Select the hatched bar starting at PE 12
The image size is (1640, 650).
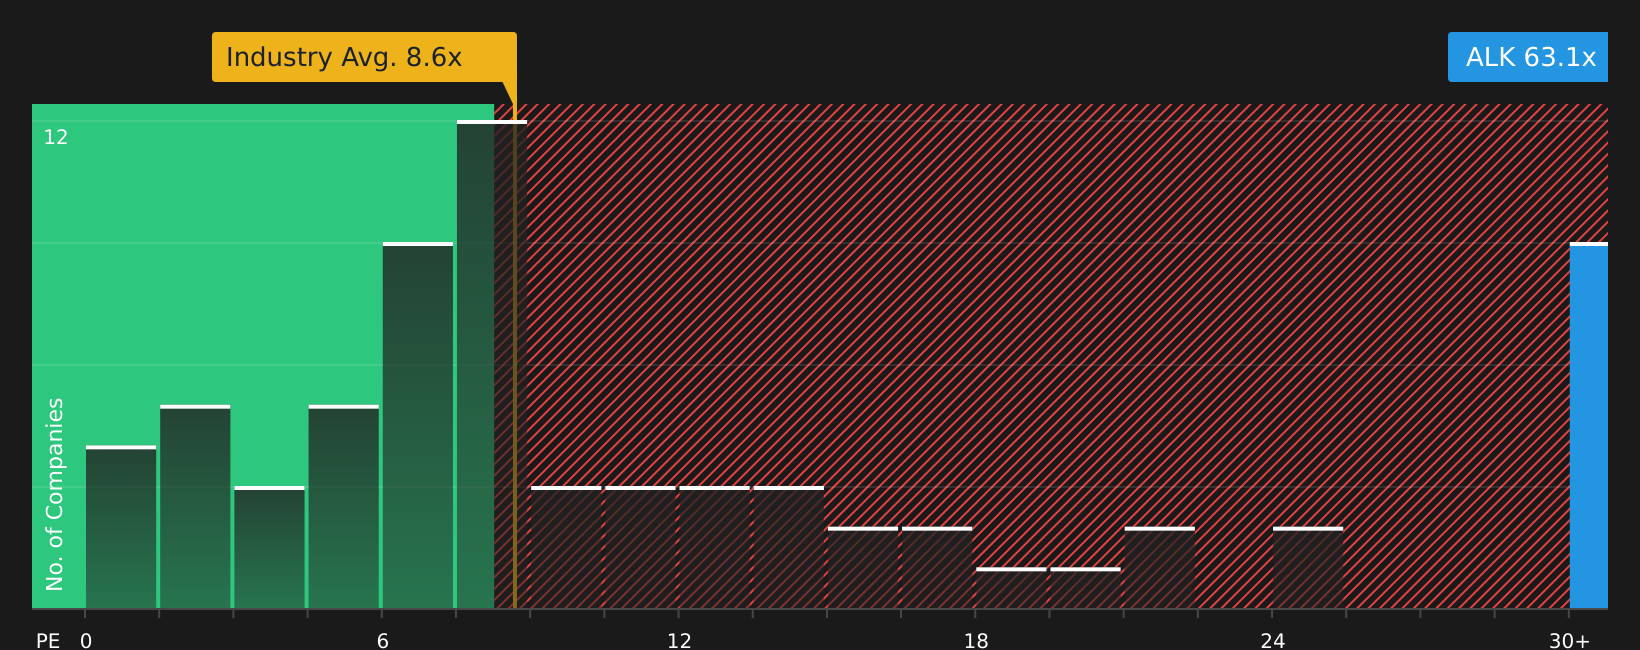[714, 548]
